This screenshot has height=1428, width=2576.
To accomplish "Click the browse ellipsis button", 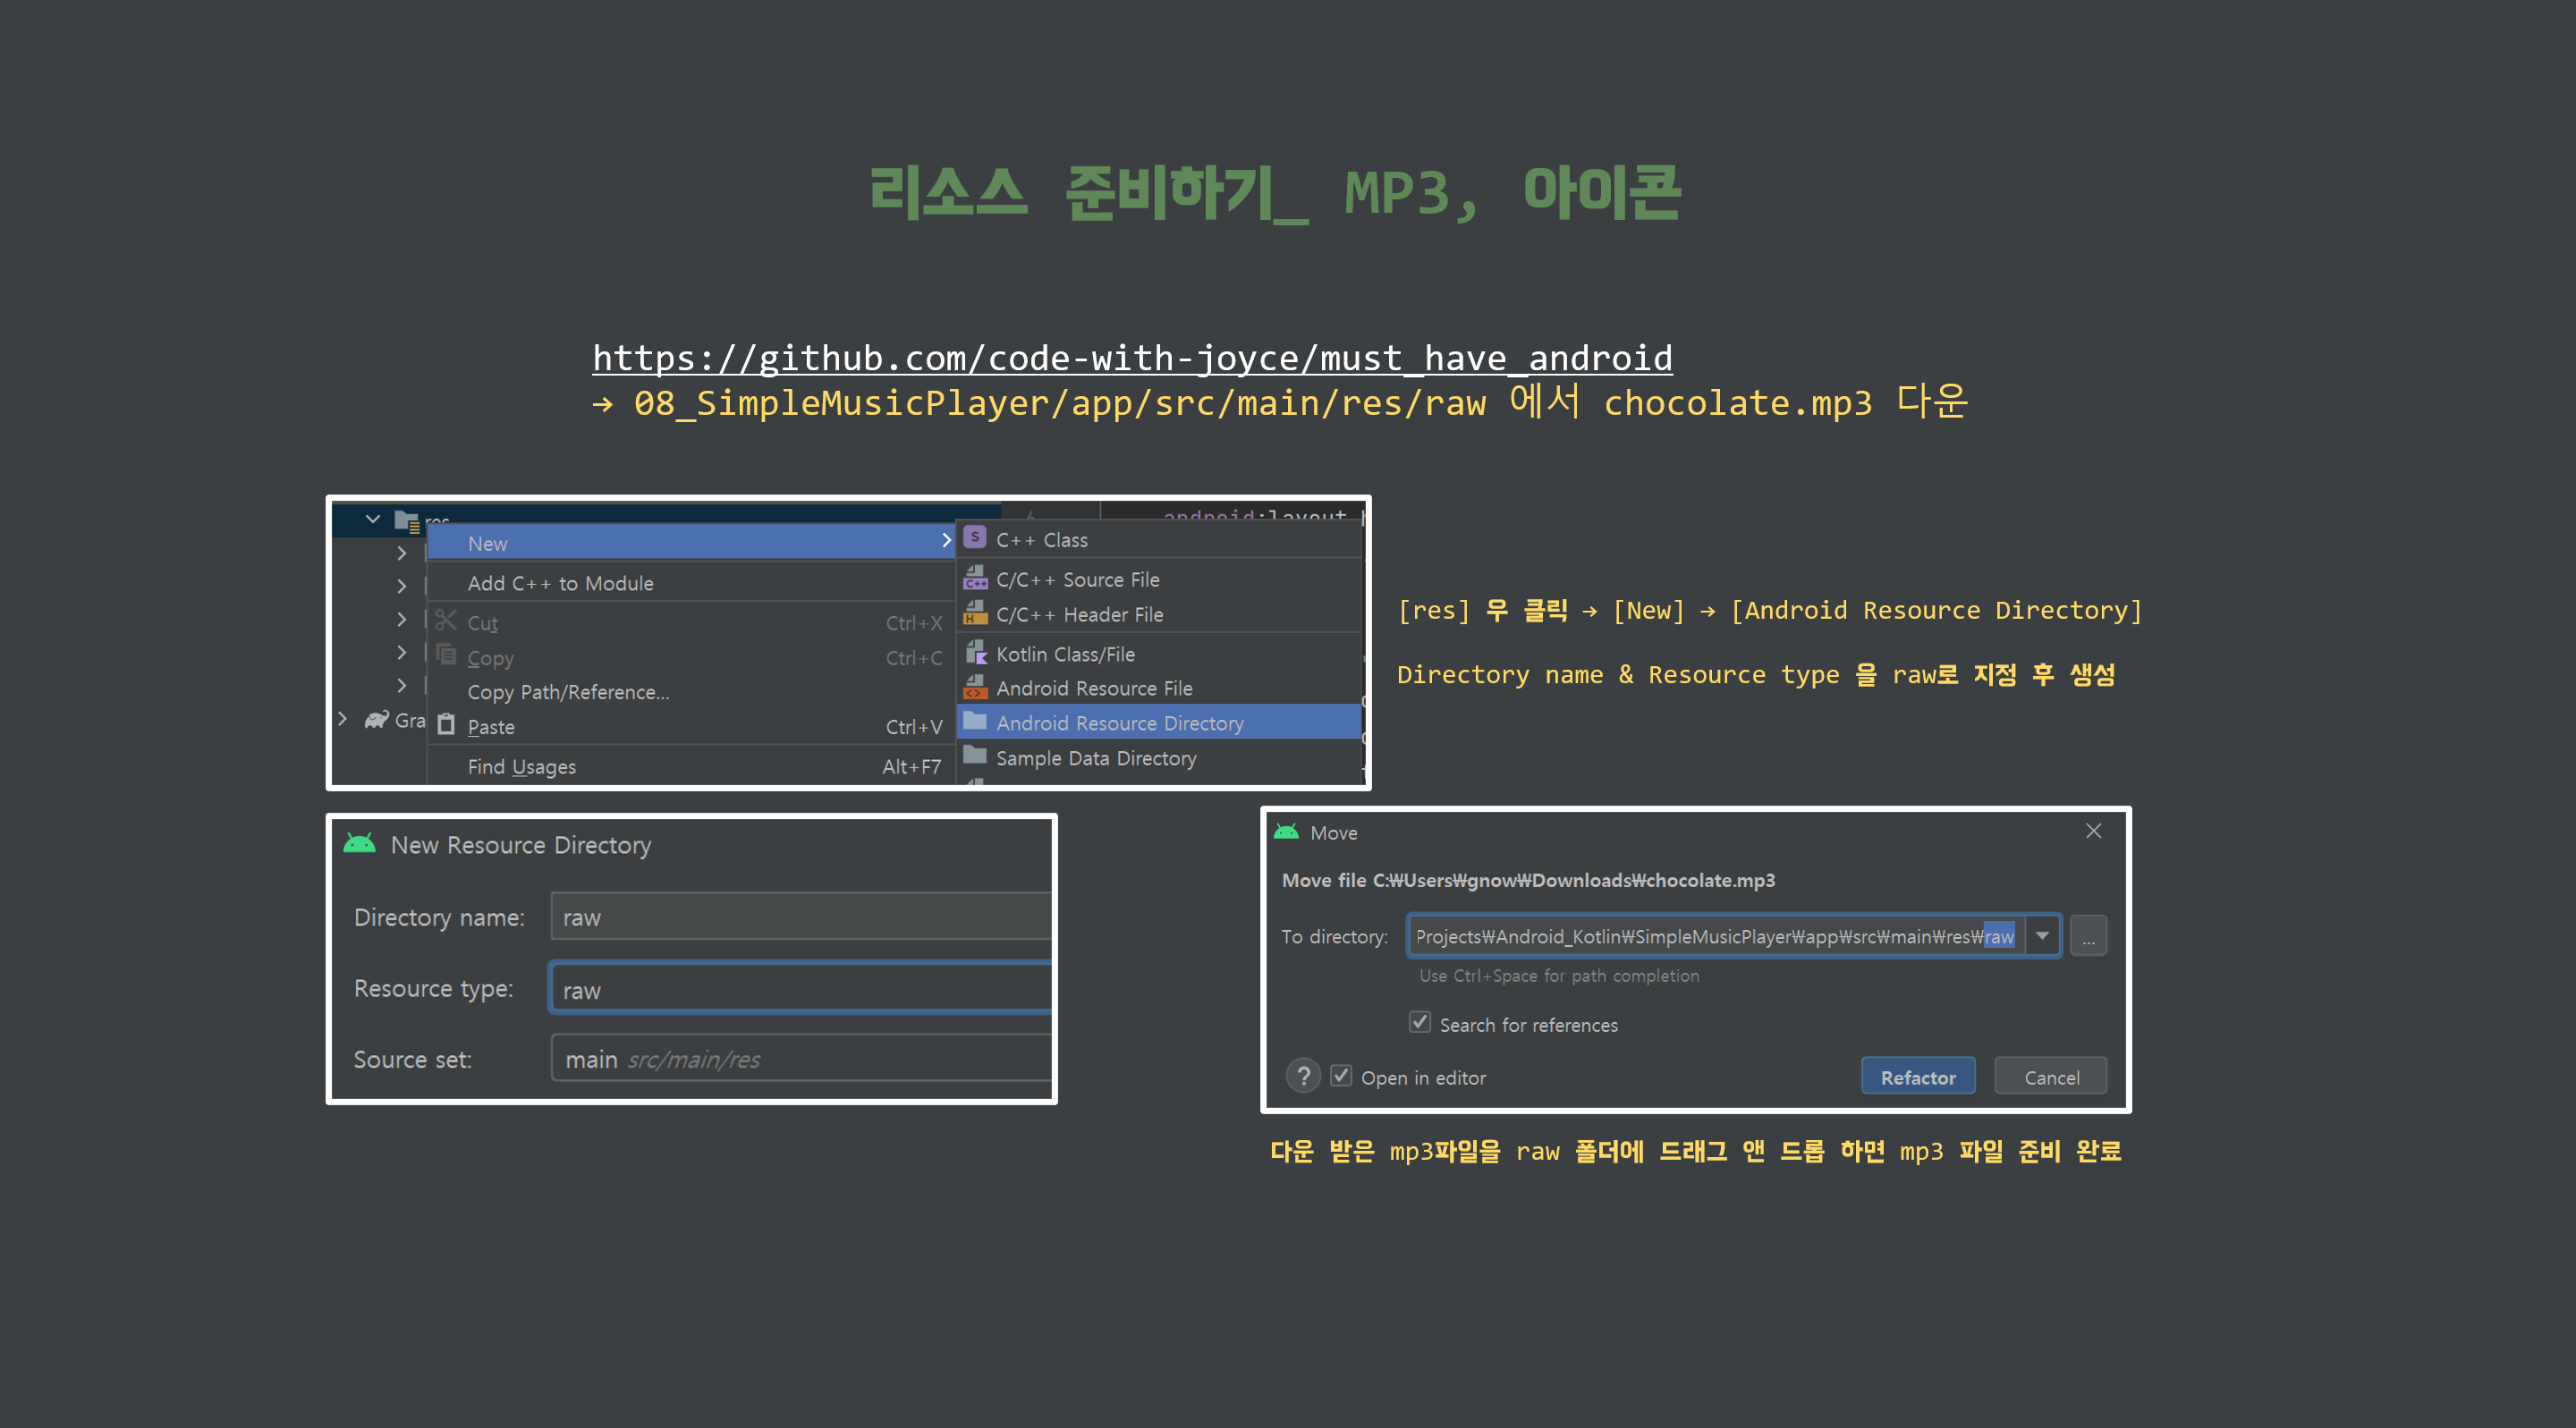I will pos(2087,936).
